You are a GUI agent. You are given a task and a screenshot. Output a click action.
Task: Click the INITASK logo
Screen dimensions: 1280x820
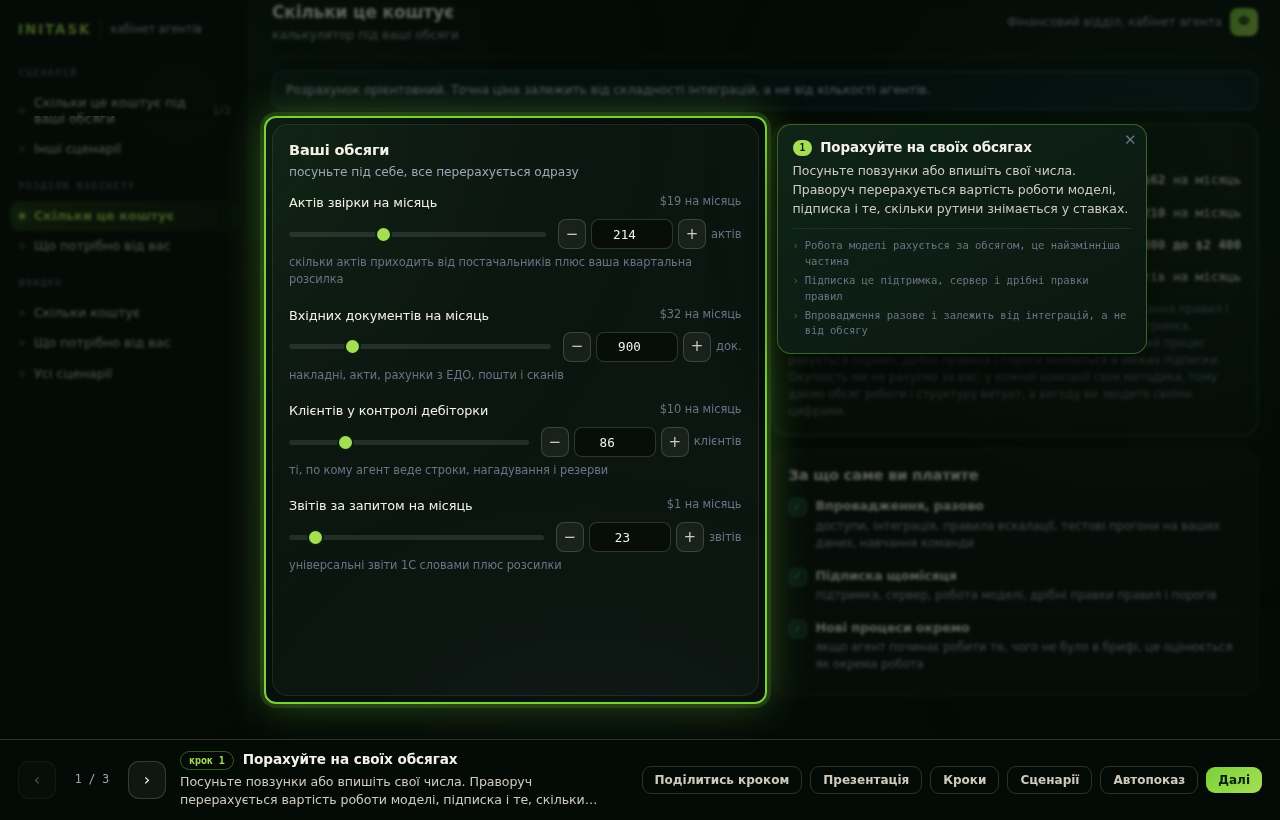point(54,29)
